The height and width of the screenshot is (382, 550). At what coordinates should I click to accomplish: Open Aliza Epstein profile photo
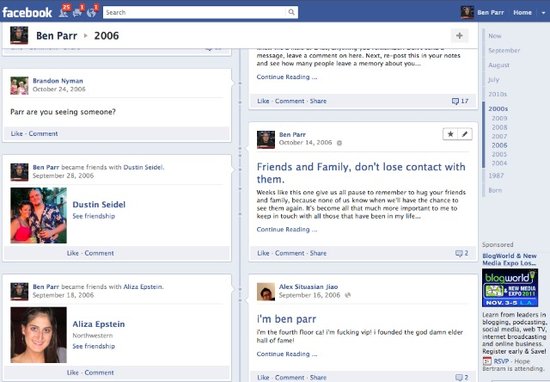coord(39,335)
